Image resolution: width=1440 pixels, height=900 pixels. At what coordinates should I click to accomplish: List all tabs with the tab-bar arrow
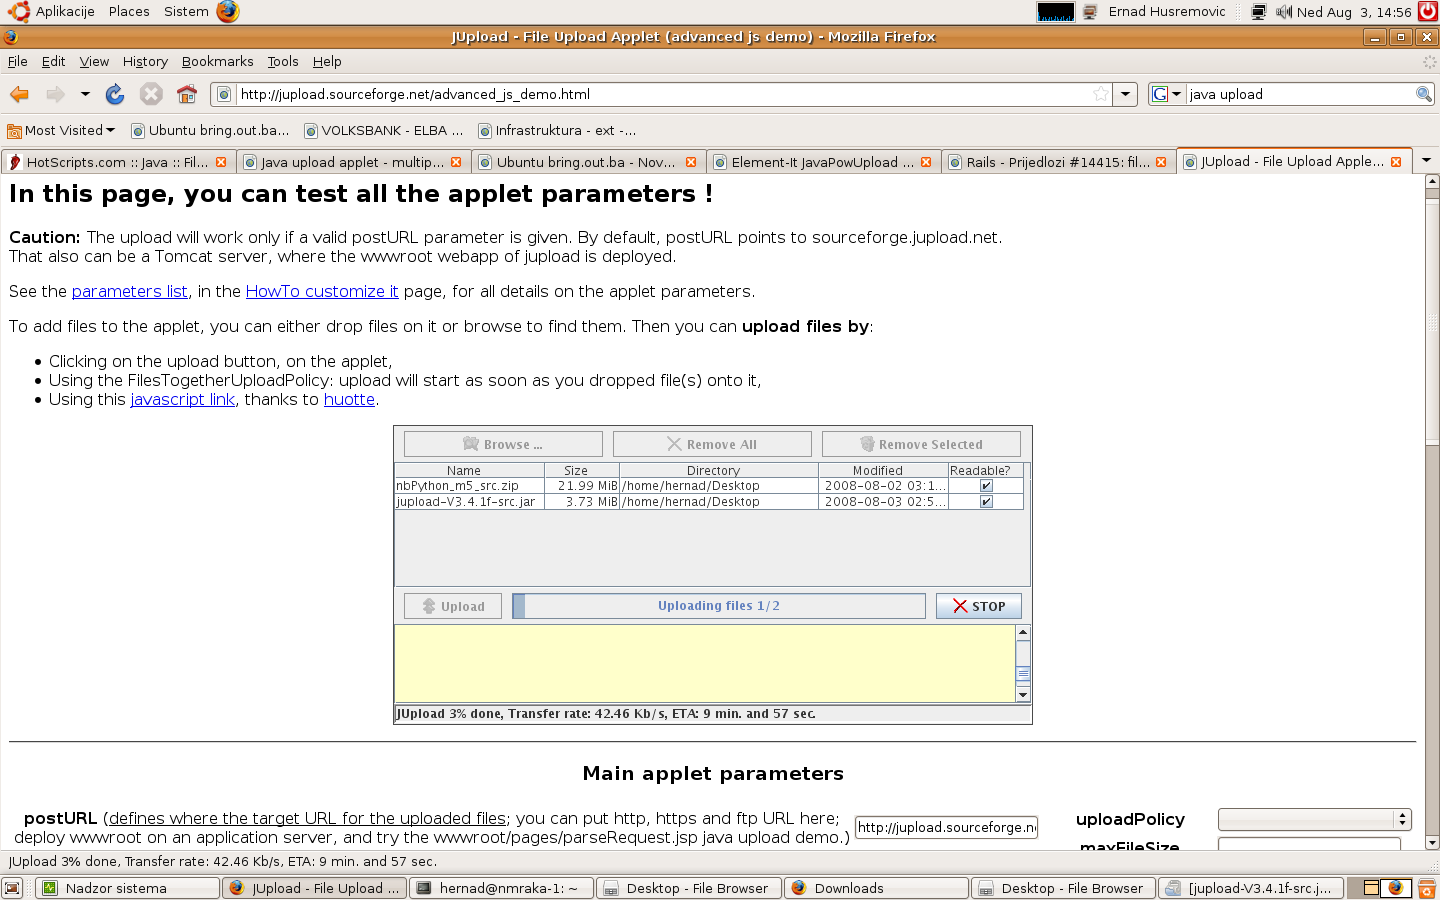click(1426, 160)
